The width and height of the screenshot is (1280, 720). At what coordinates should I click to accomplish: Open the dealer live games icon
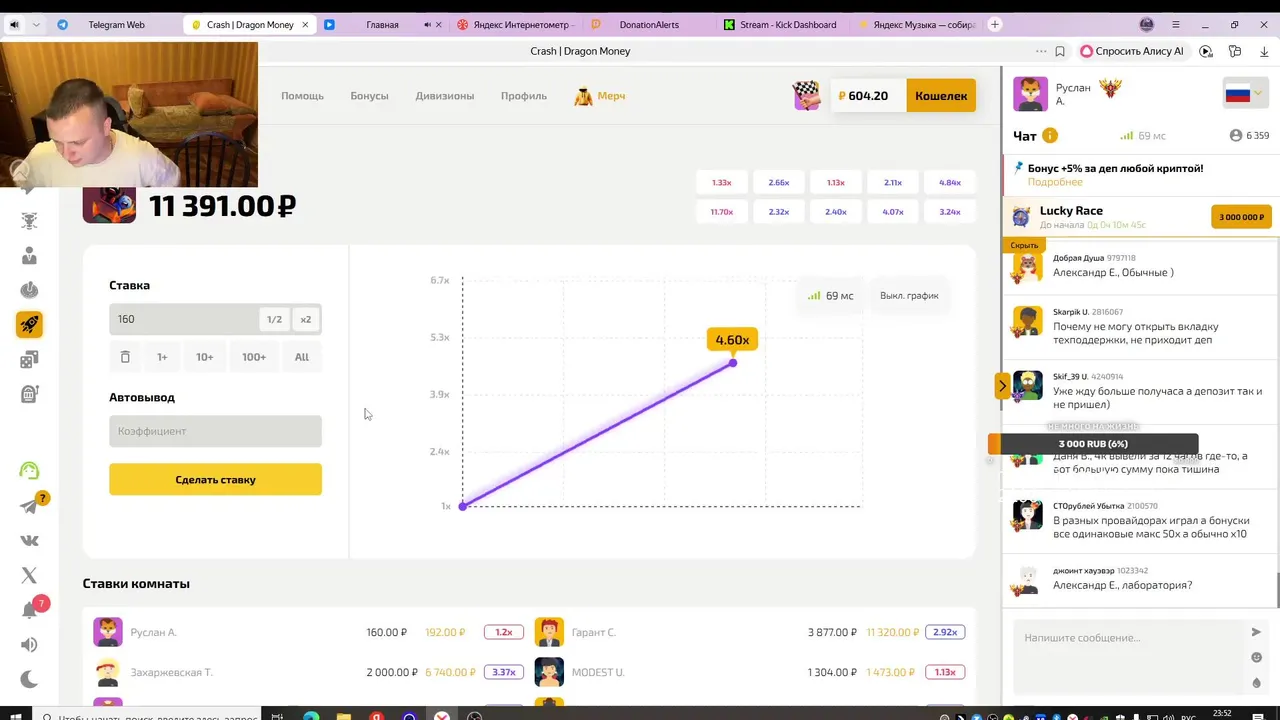tap(29, 256)
